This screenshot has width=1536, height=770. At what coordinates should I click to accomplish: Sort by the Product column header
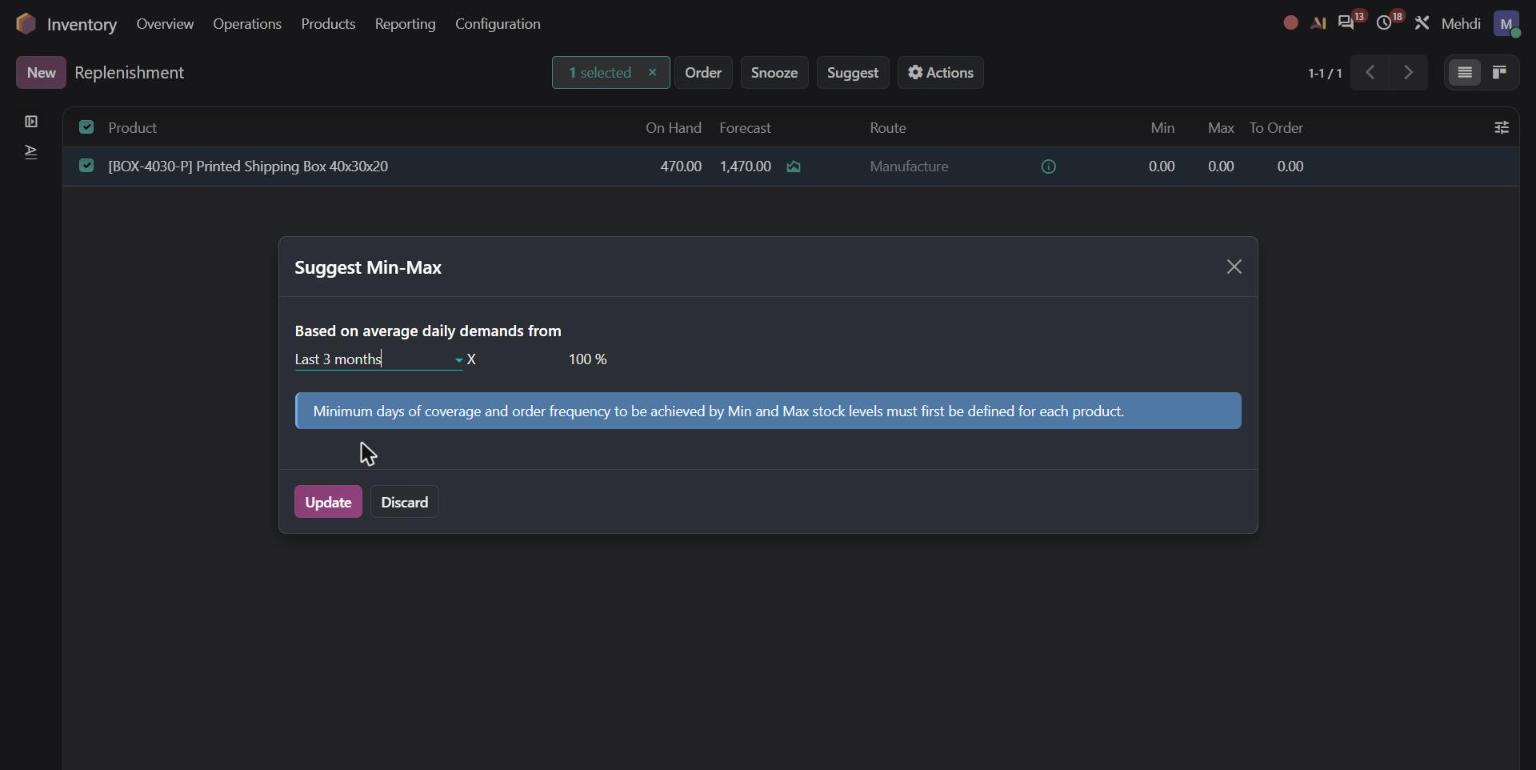tap(132, 127)
